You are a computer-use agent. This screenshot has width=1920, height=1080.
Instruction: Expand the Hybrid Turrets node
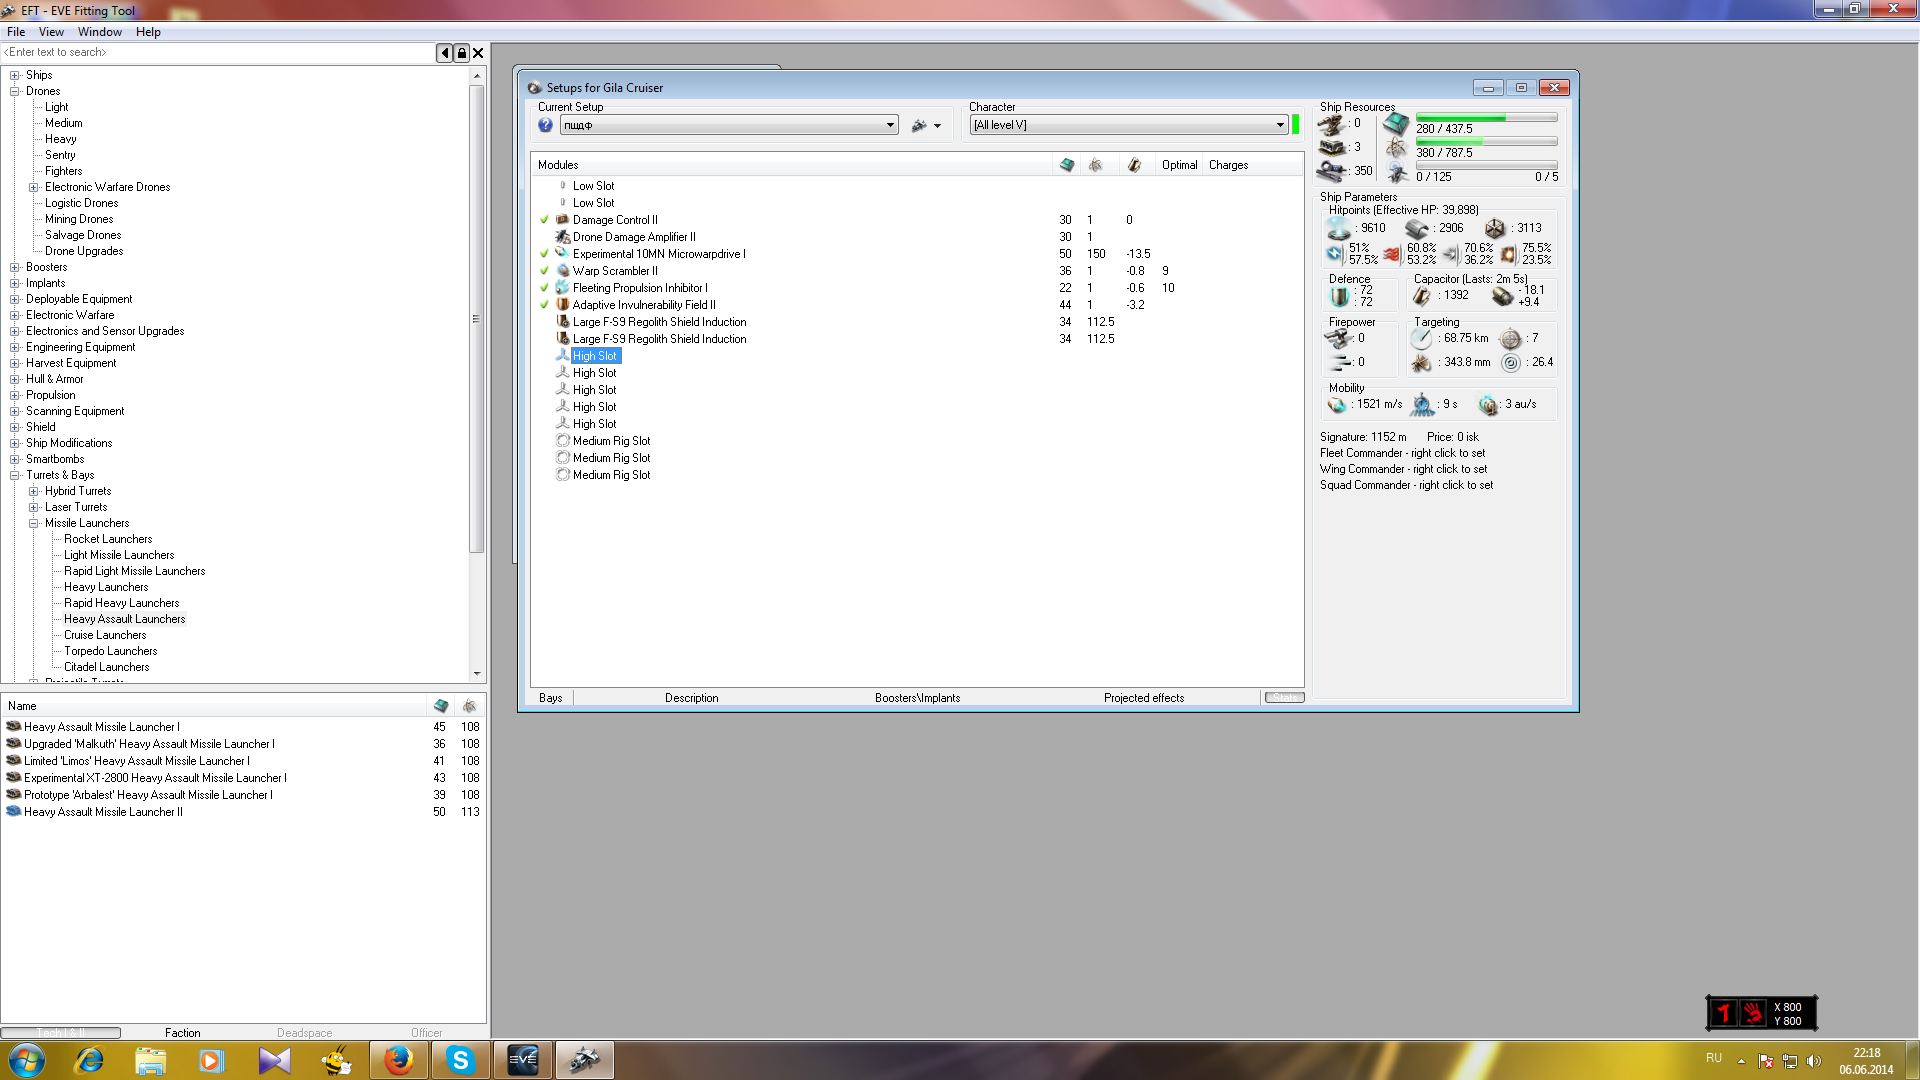(x=34, y=491)
